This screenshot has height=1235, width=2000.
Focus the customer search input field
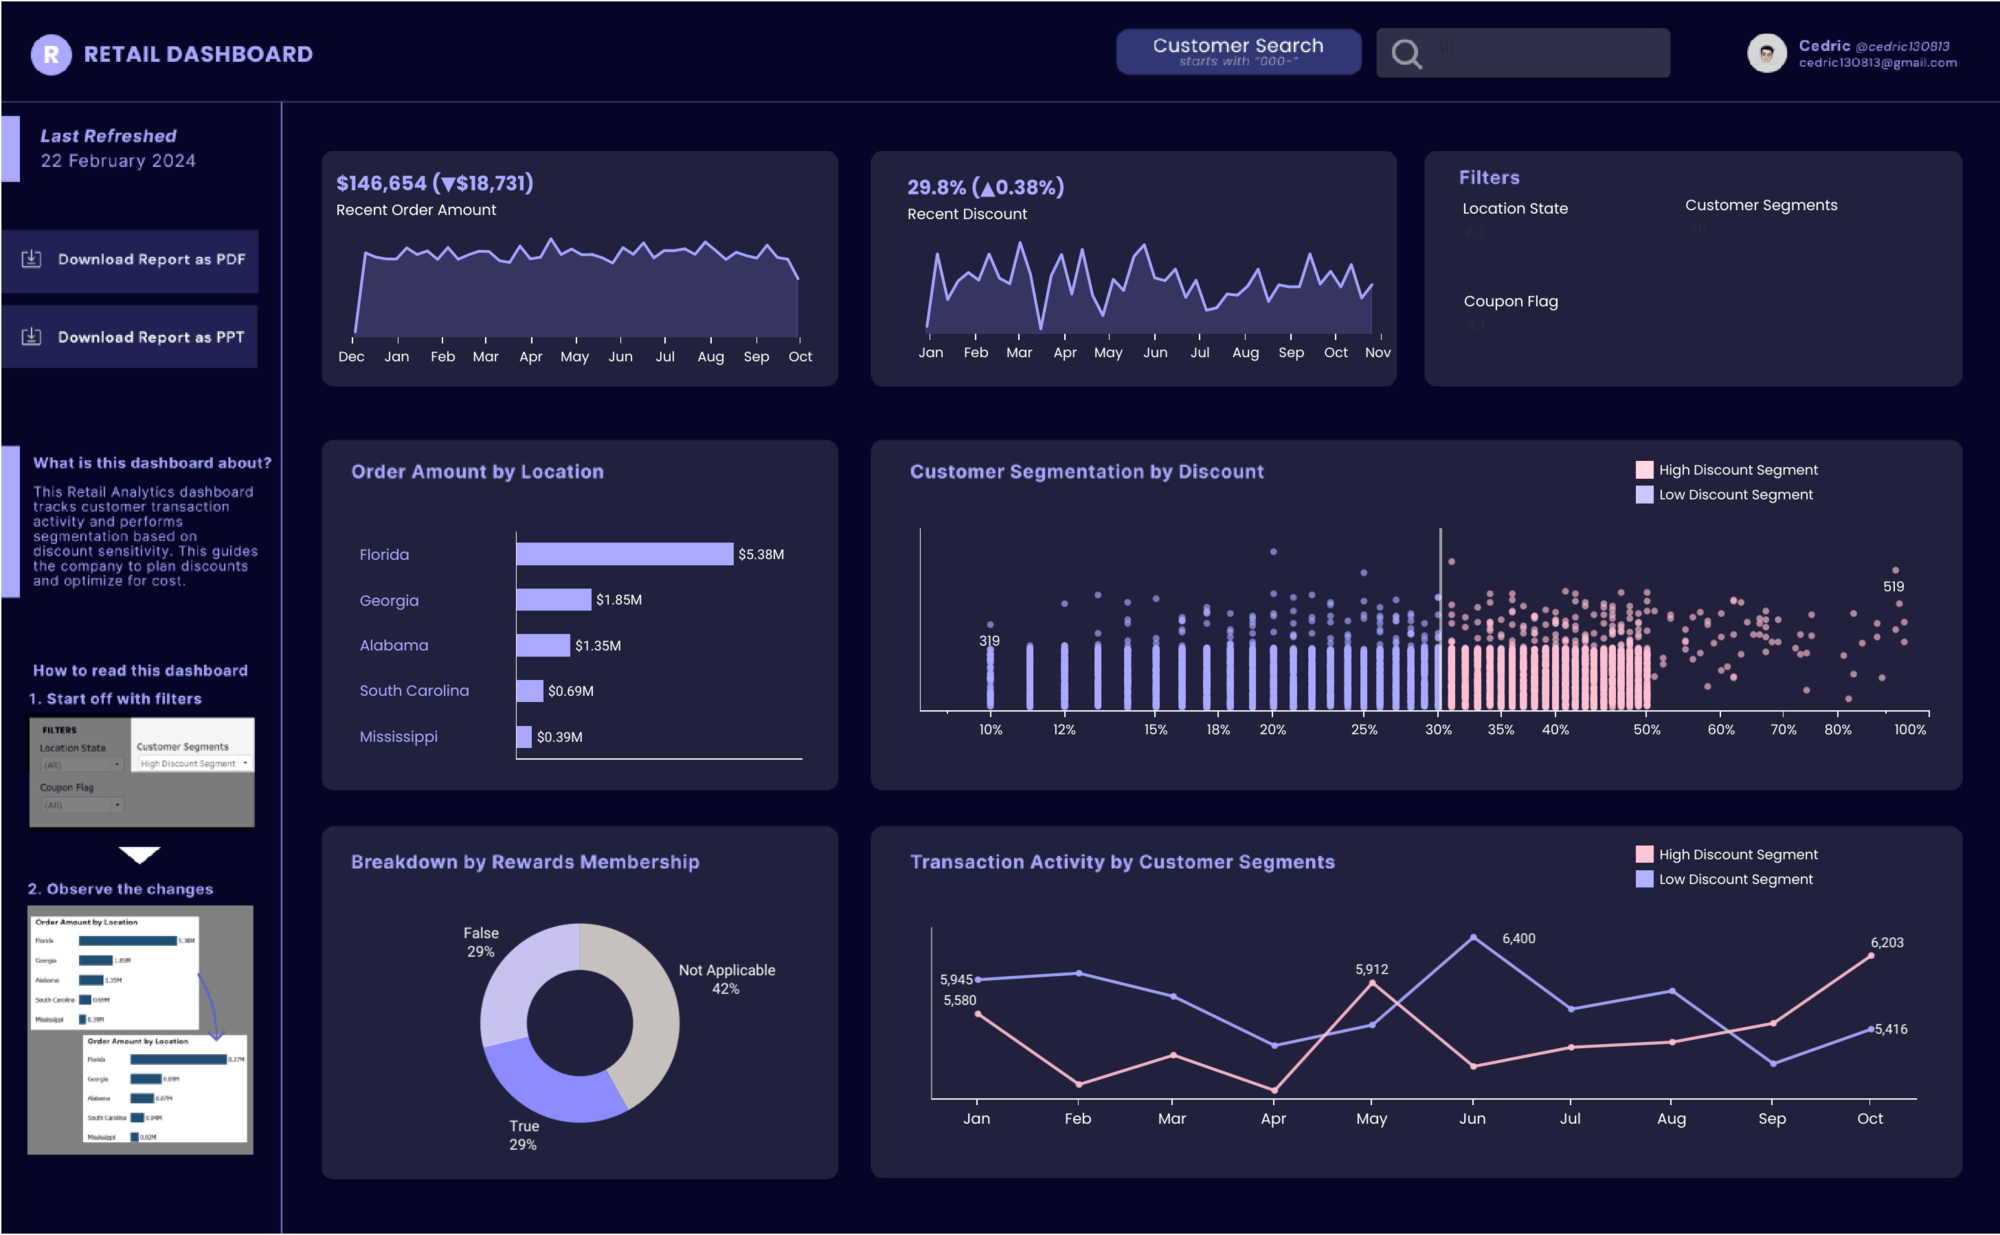pyautogui.click(x=1523, y=53)
